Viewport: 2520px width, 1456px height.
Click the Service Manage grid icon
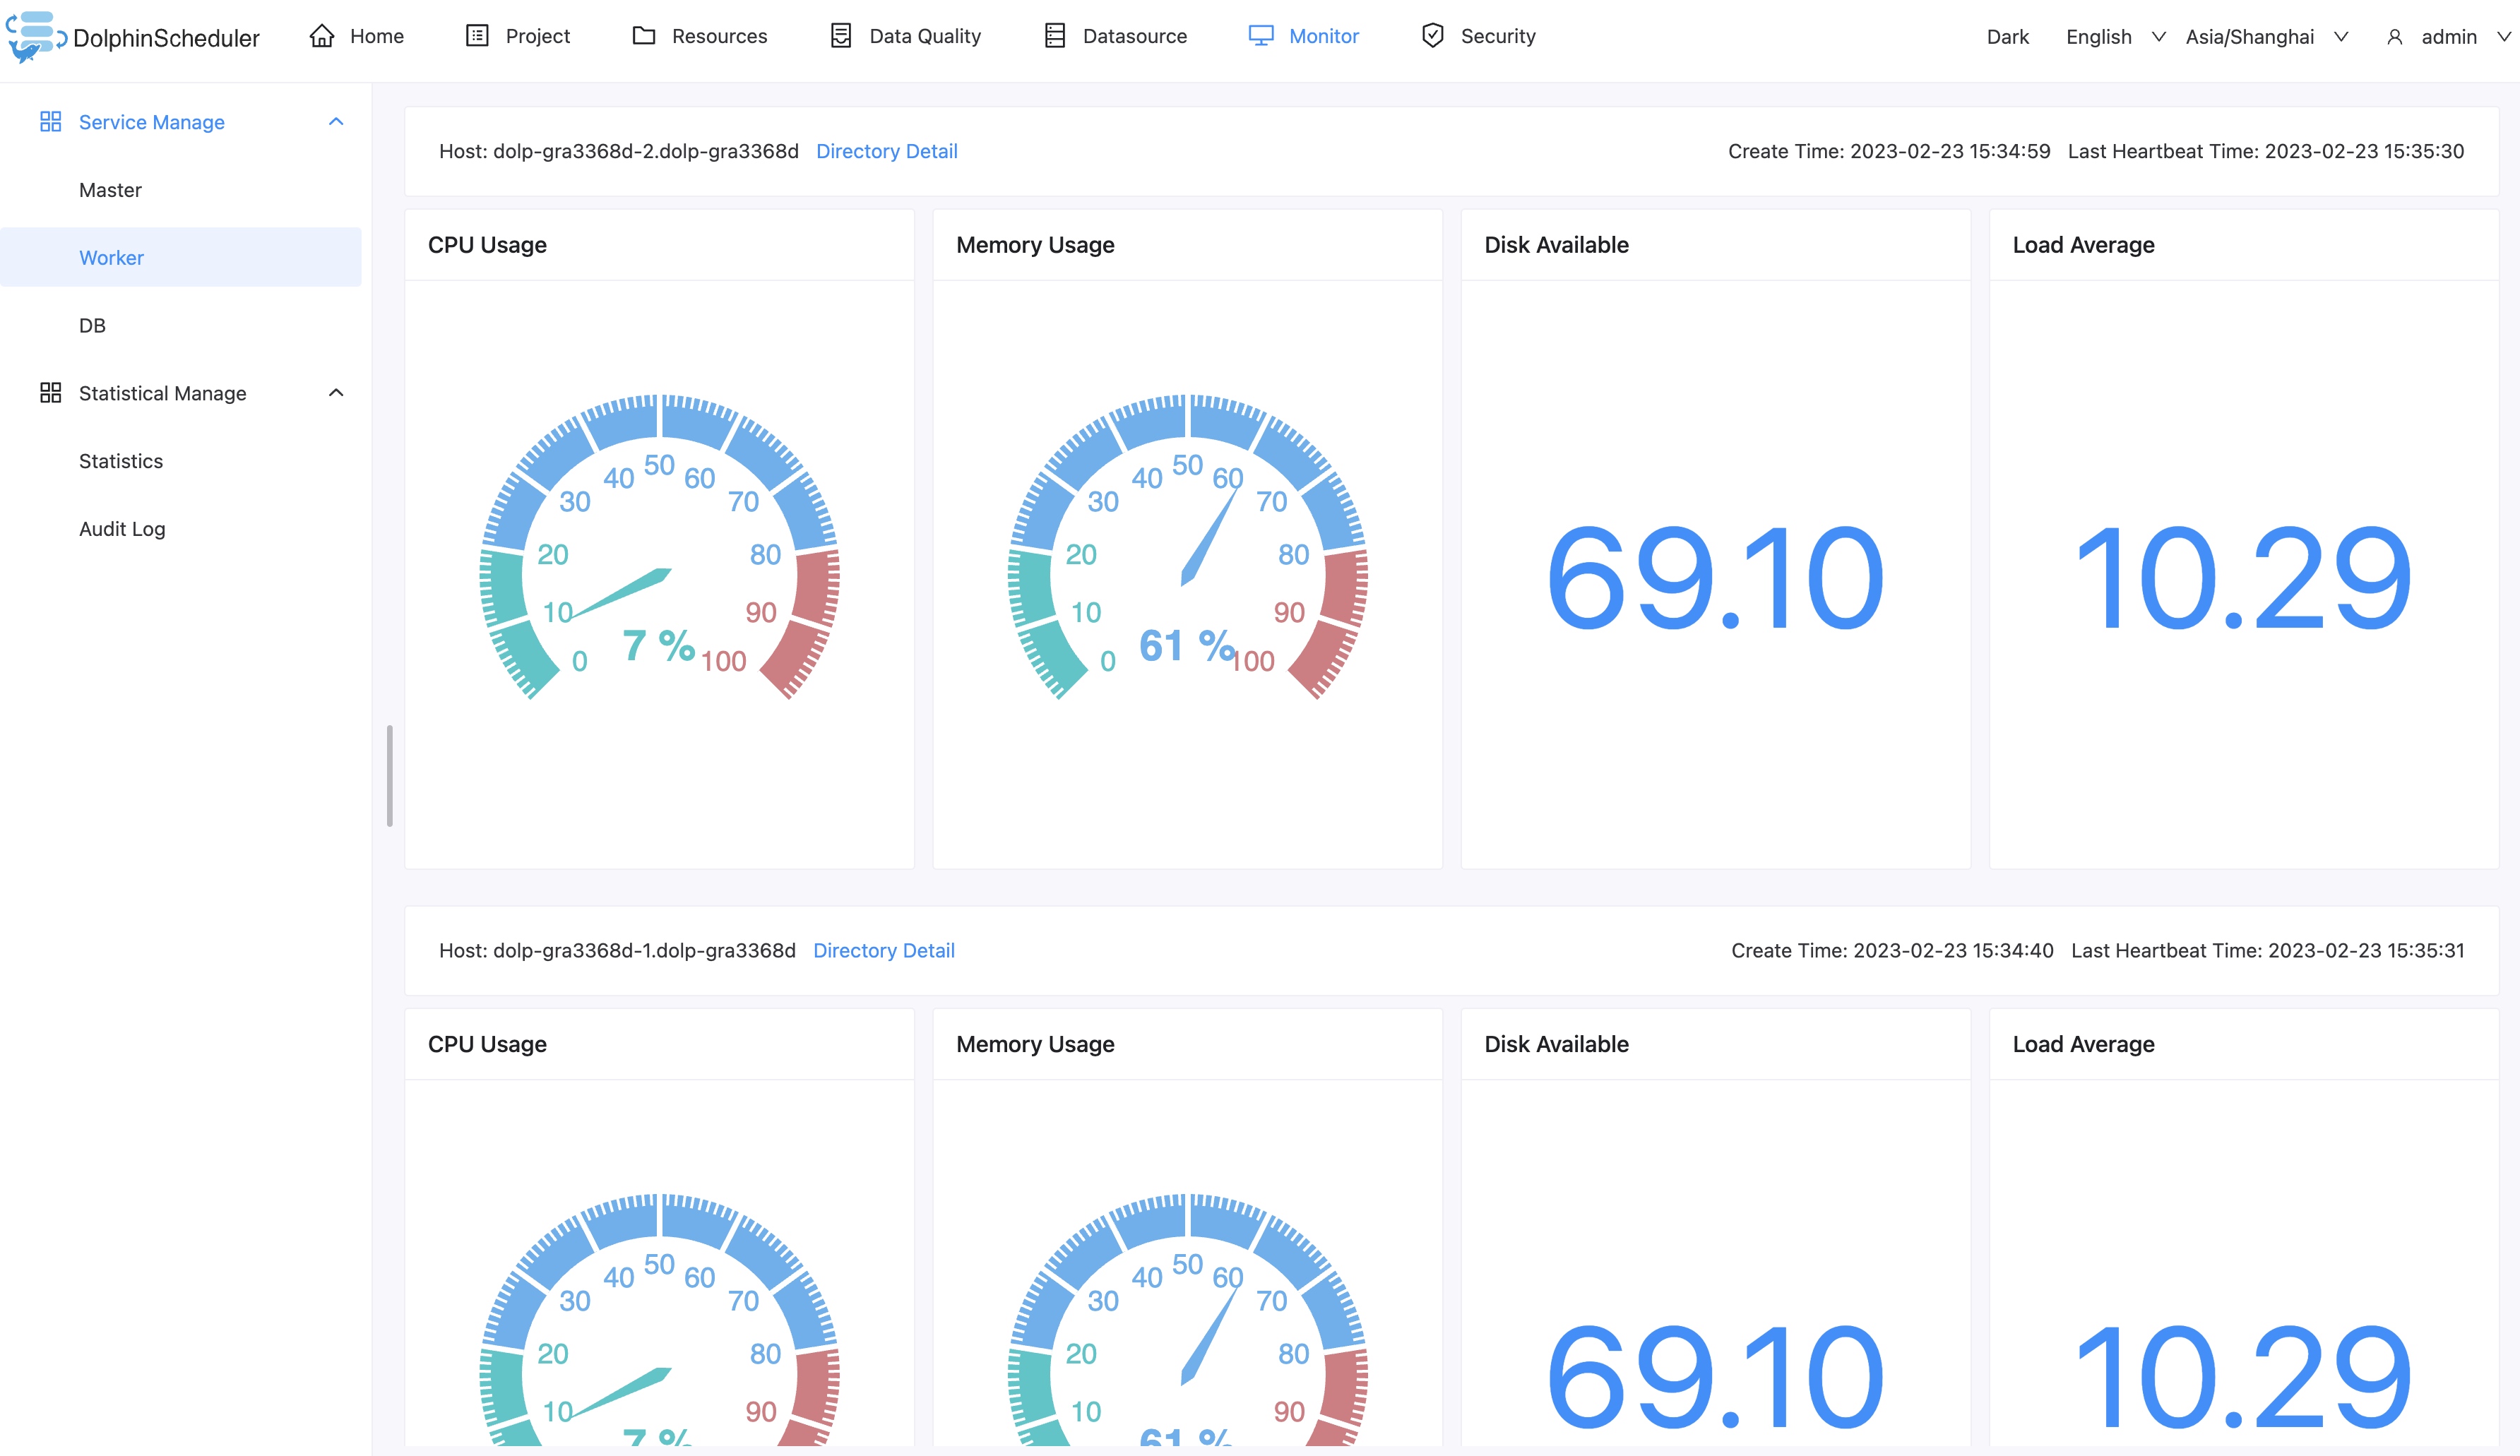click(x=50, y=122)
